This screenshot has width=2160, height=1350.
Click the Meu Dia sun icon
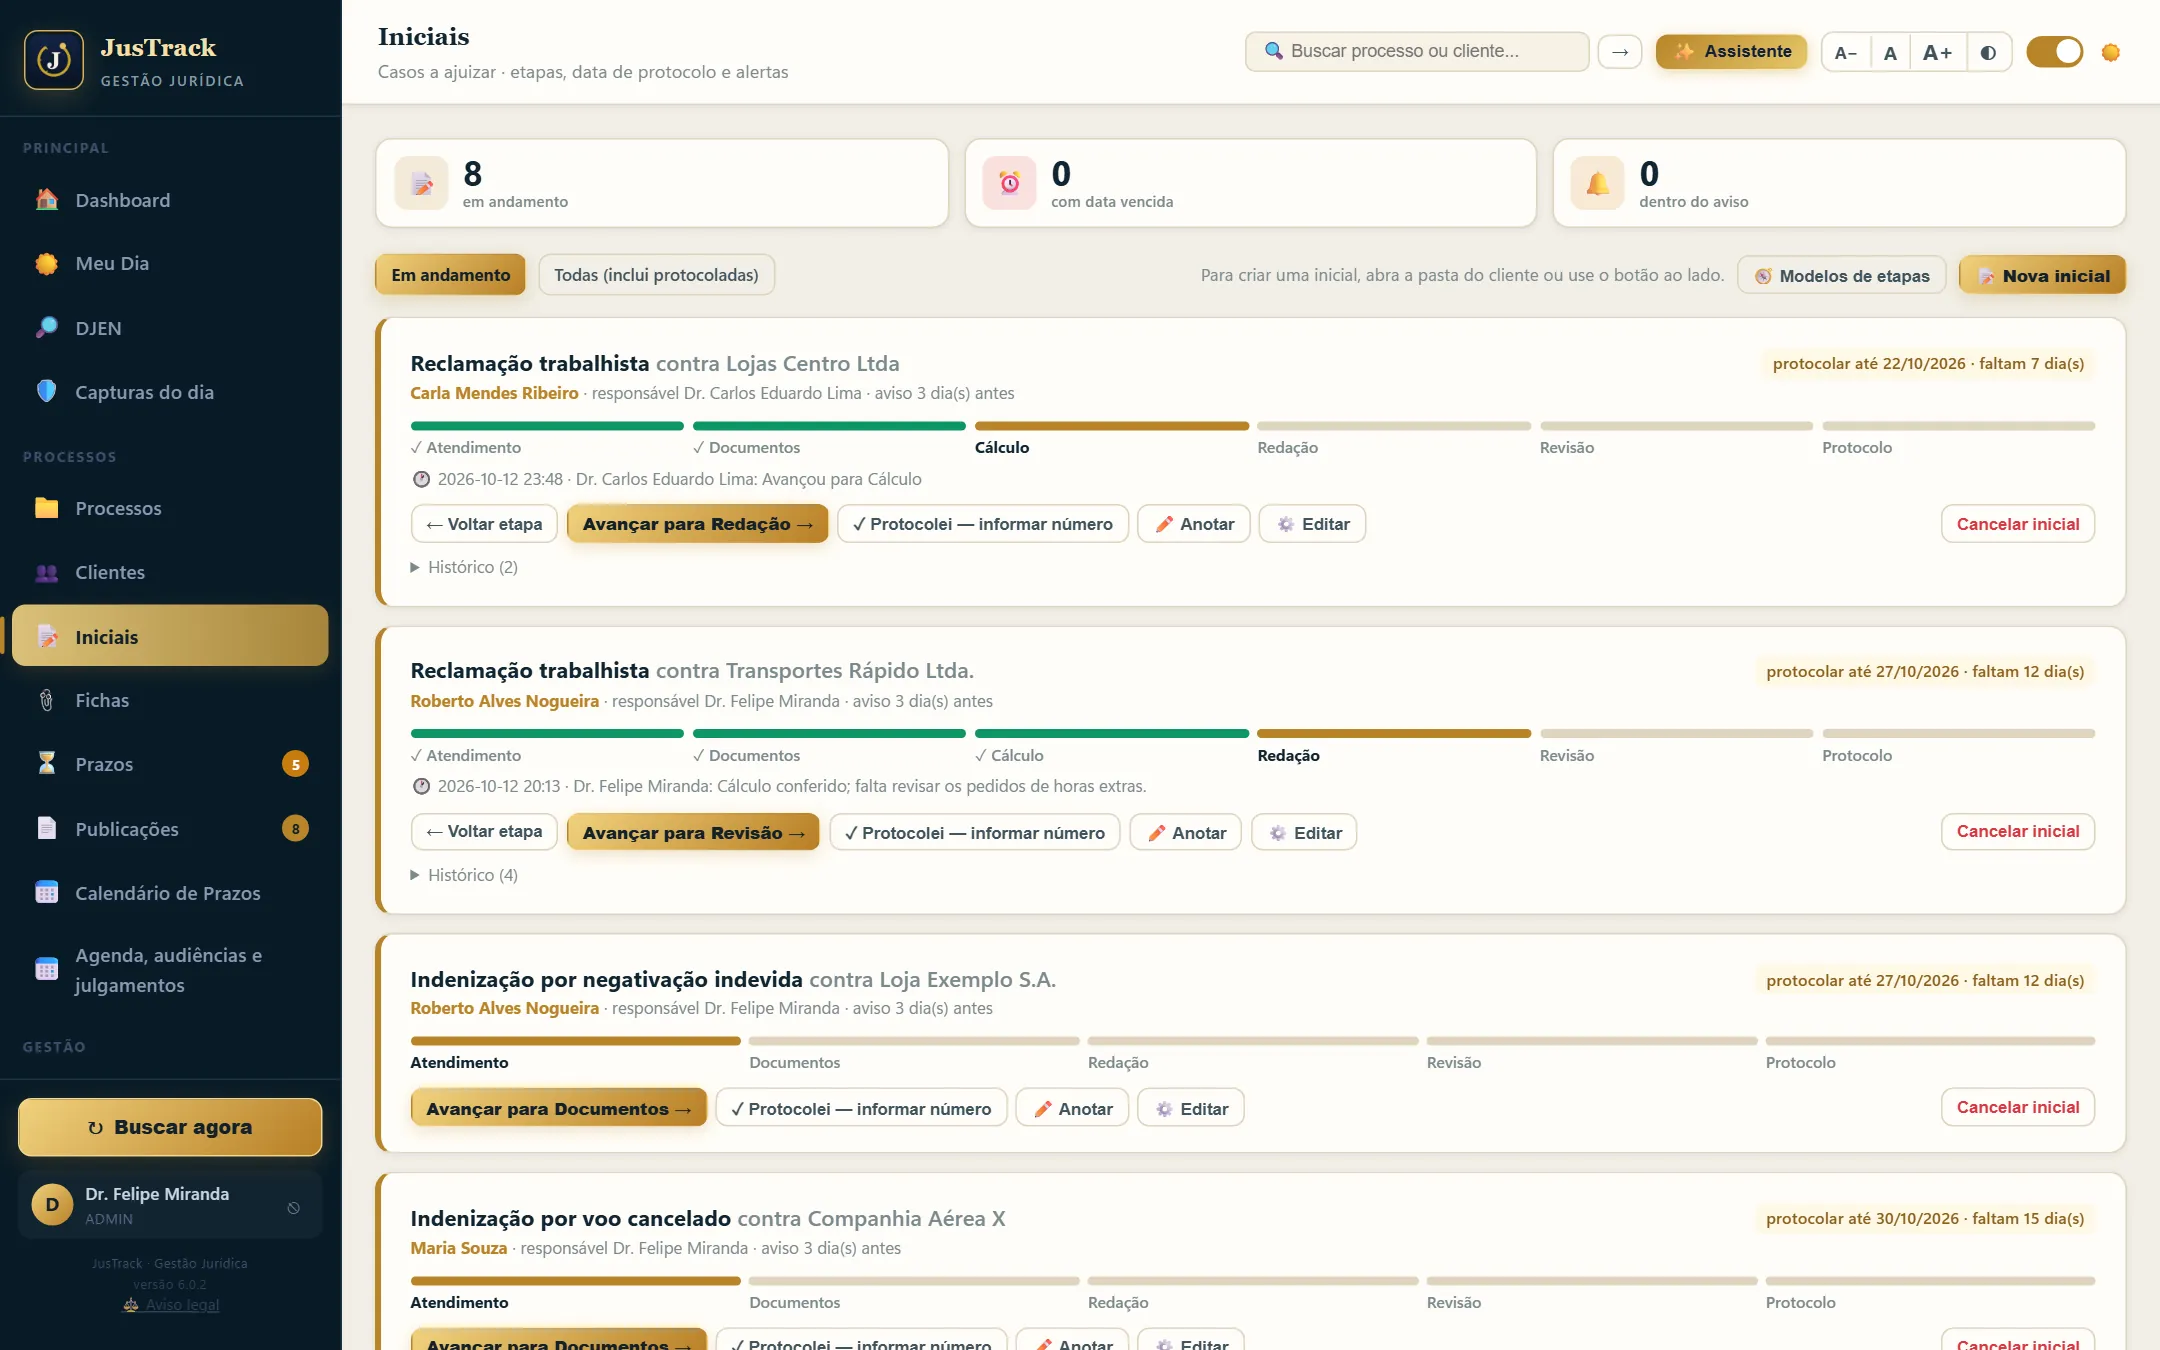pos(47,264)
